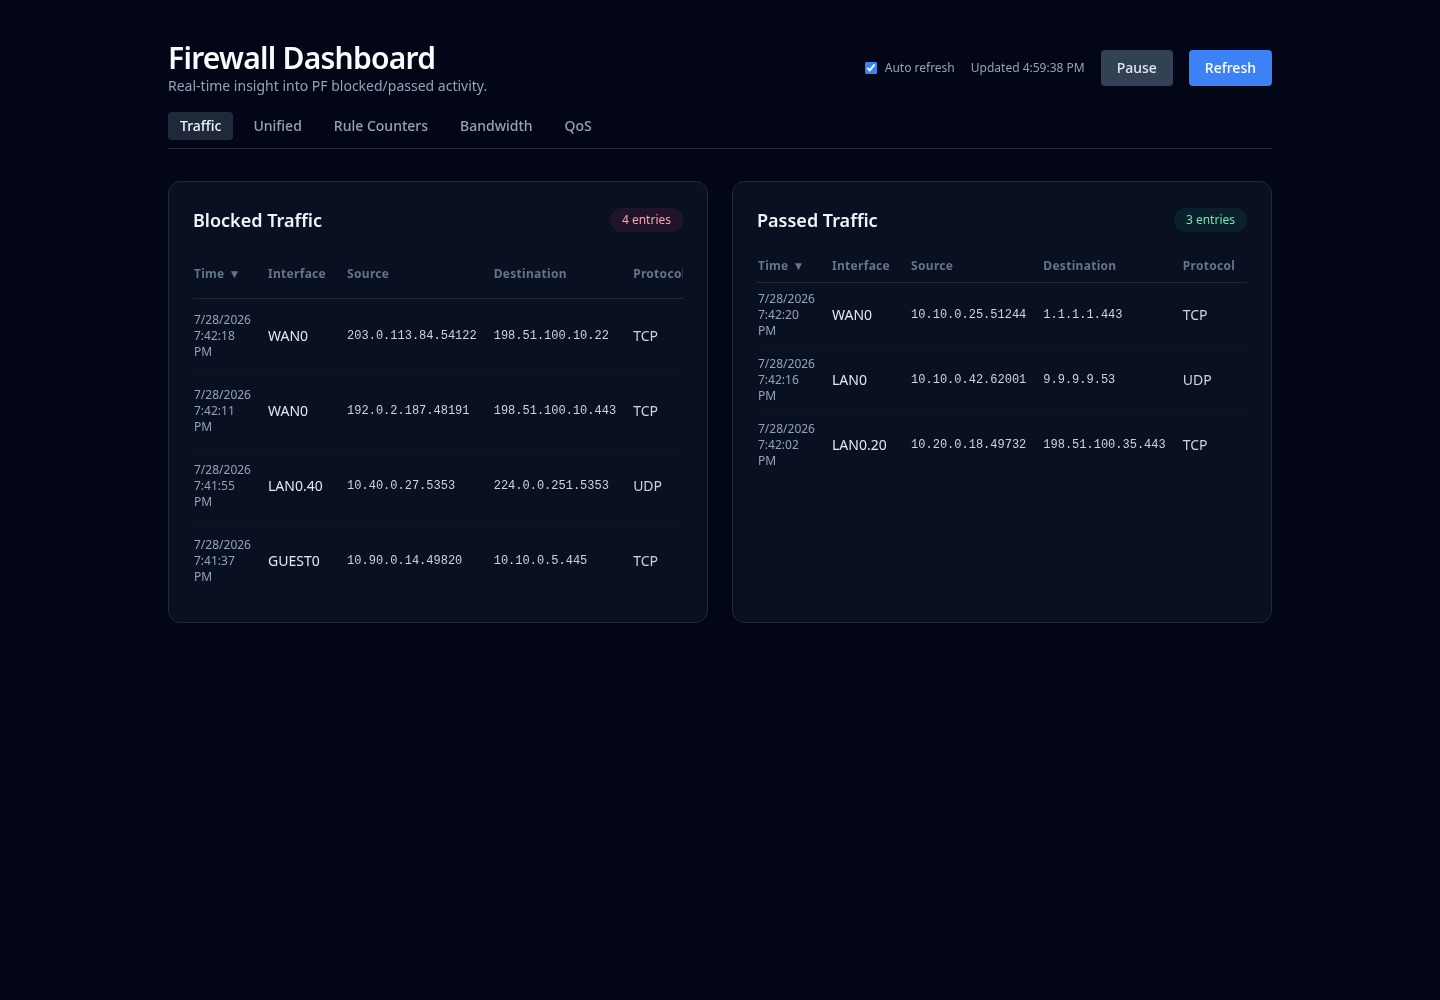
Task: Click passed destination 1.1.1.1.443
Action: (x=1083, y=315)
